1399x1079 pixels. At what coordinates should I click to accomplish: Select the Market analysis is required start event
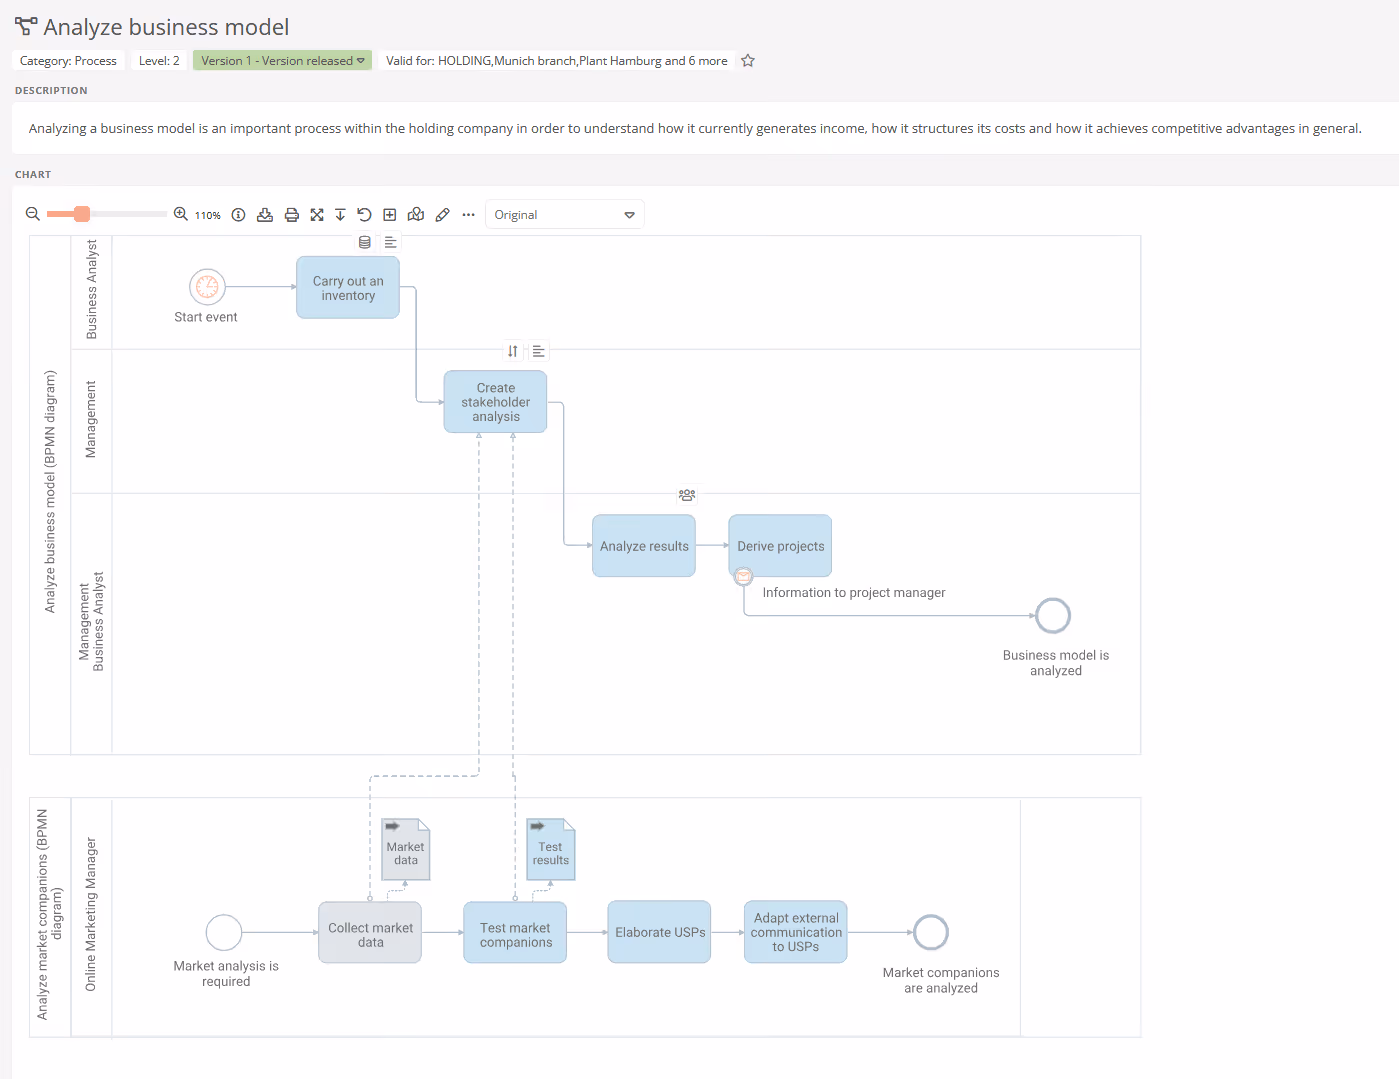coord(224,933)
